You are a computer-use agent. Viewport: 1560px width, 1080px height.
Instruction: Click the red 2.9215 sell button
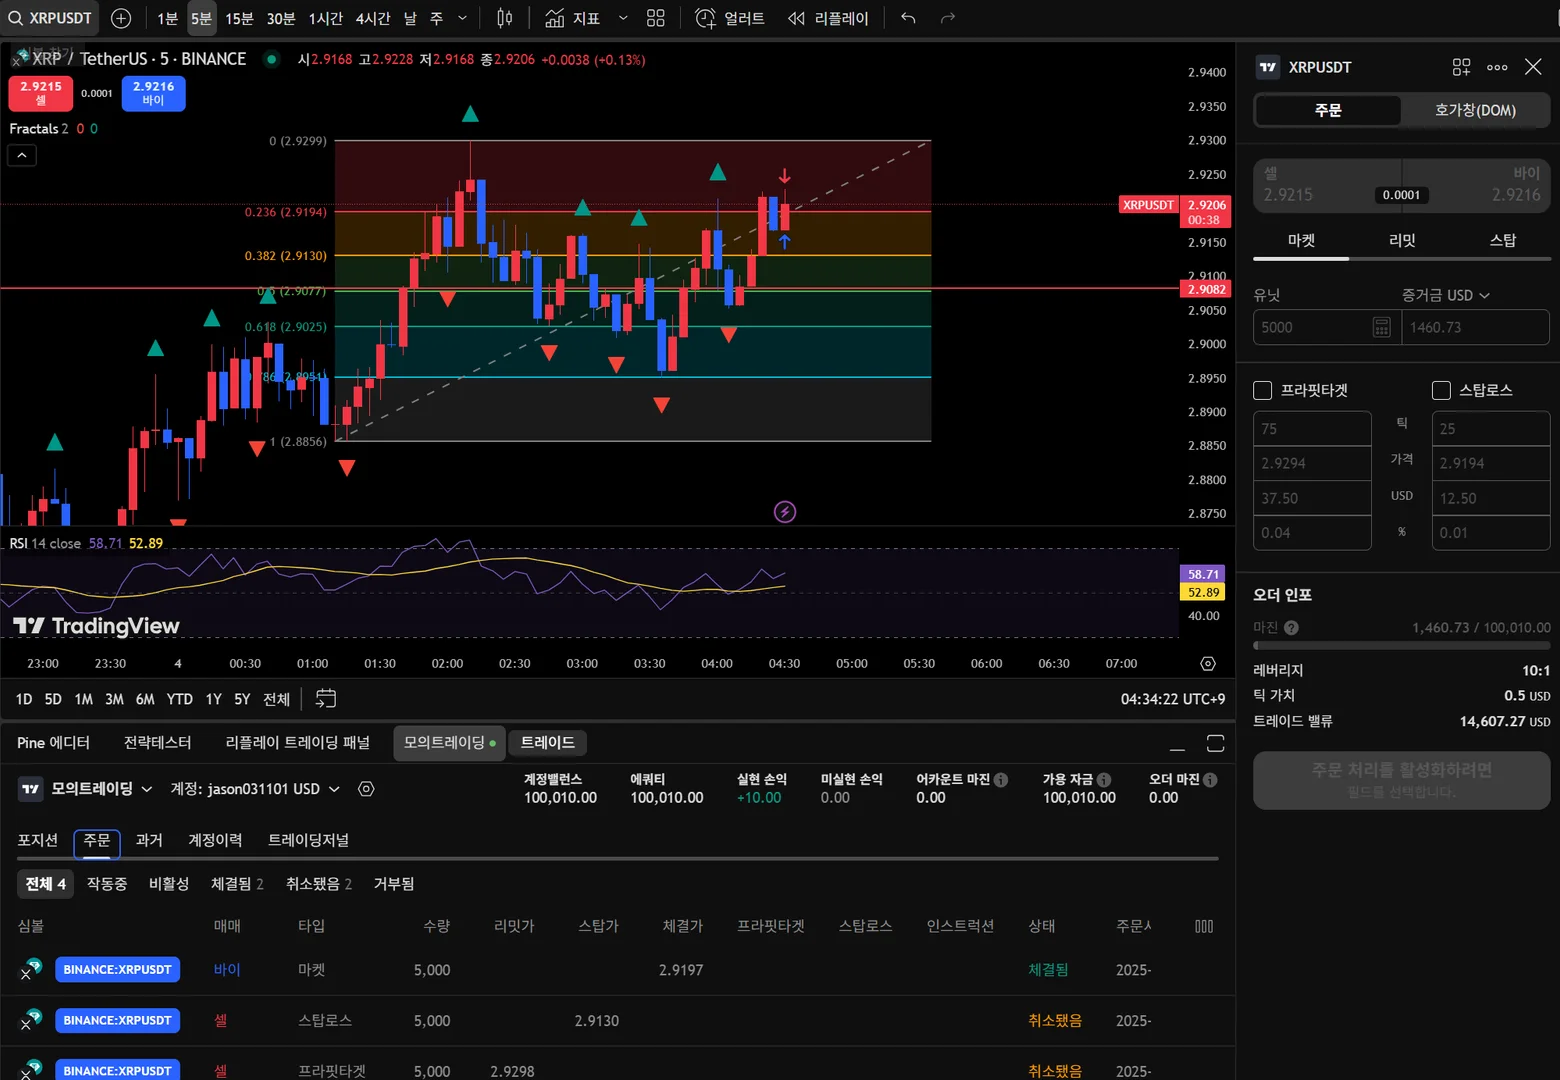(41, 93)
